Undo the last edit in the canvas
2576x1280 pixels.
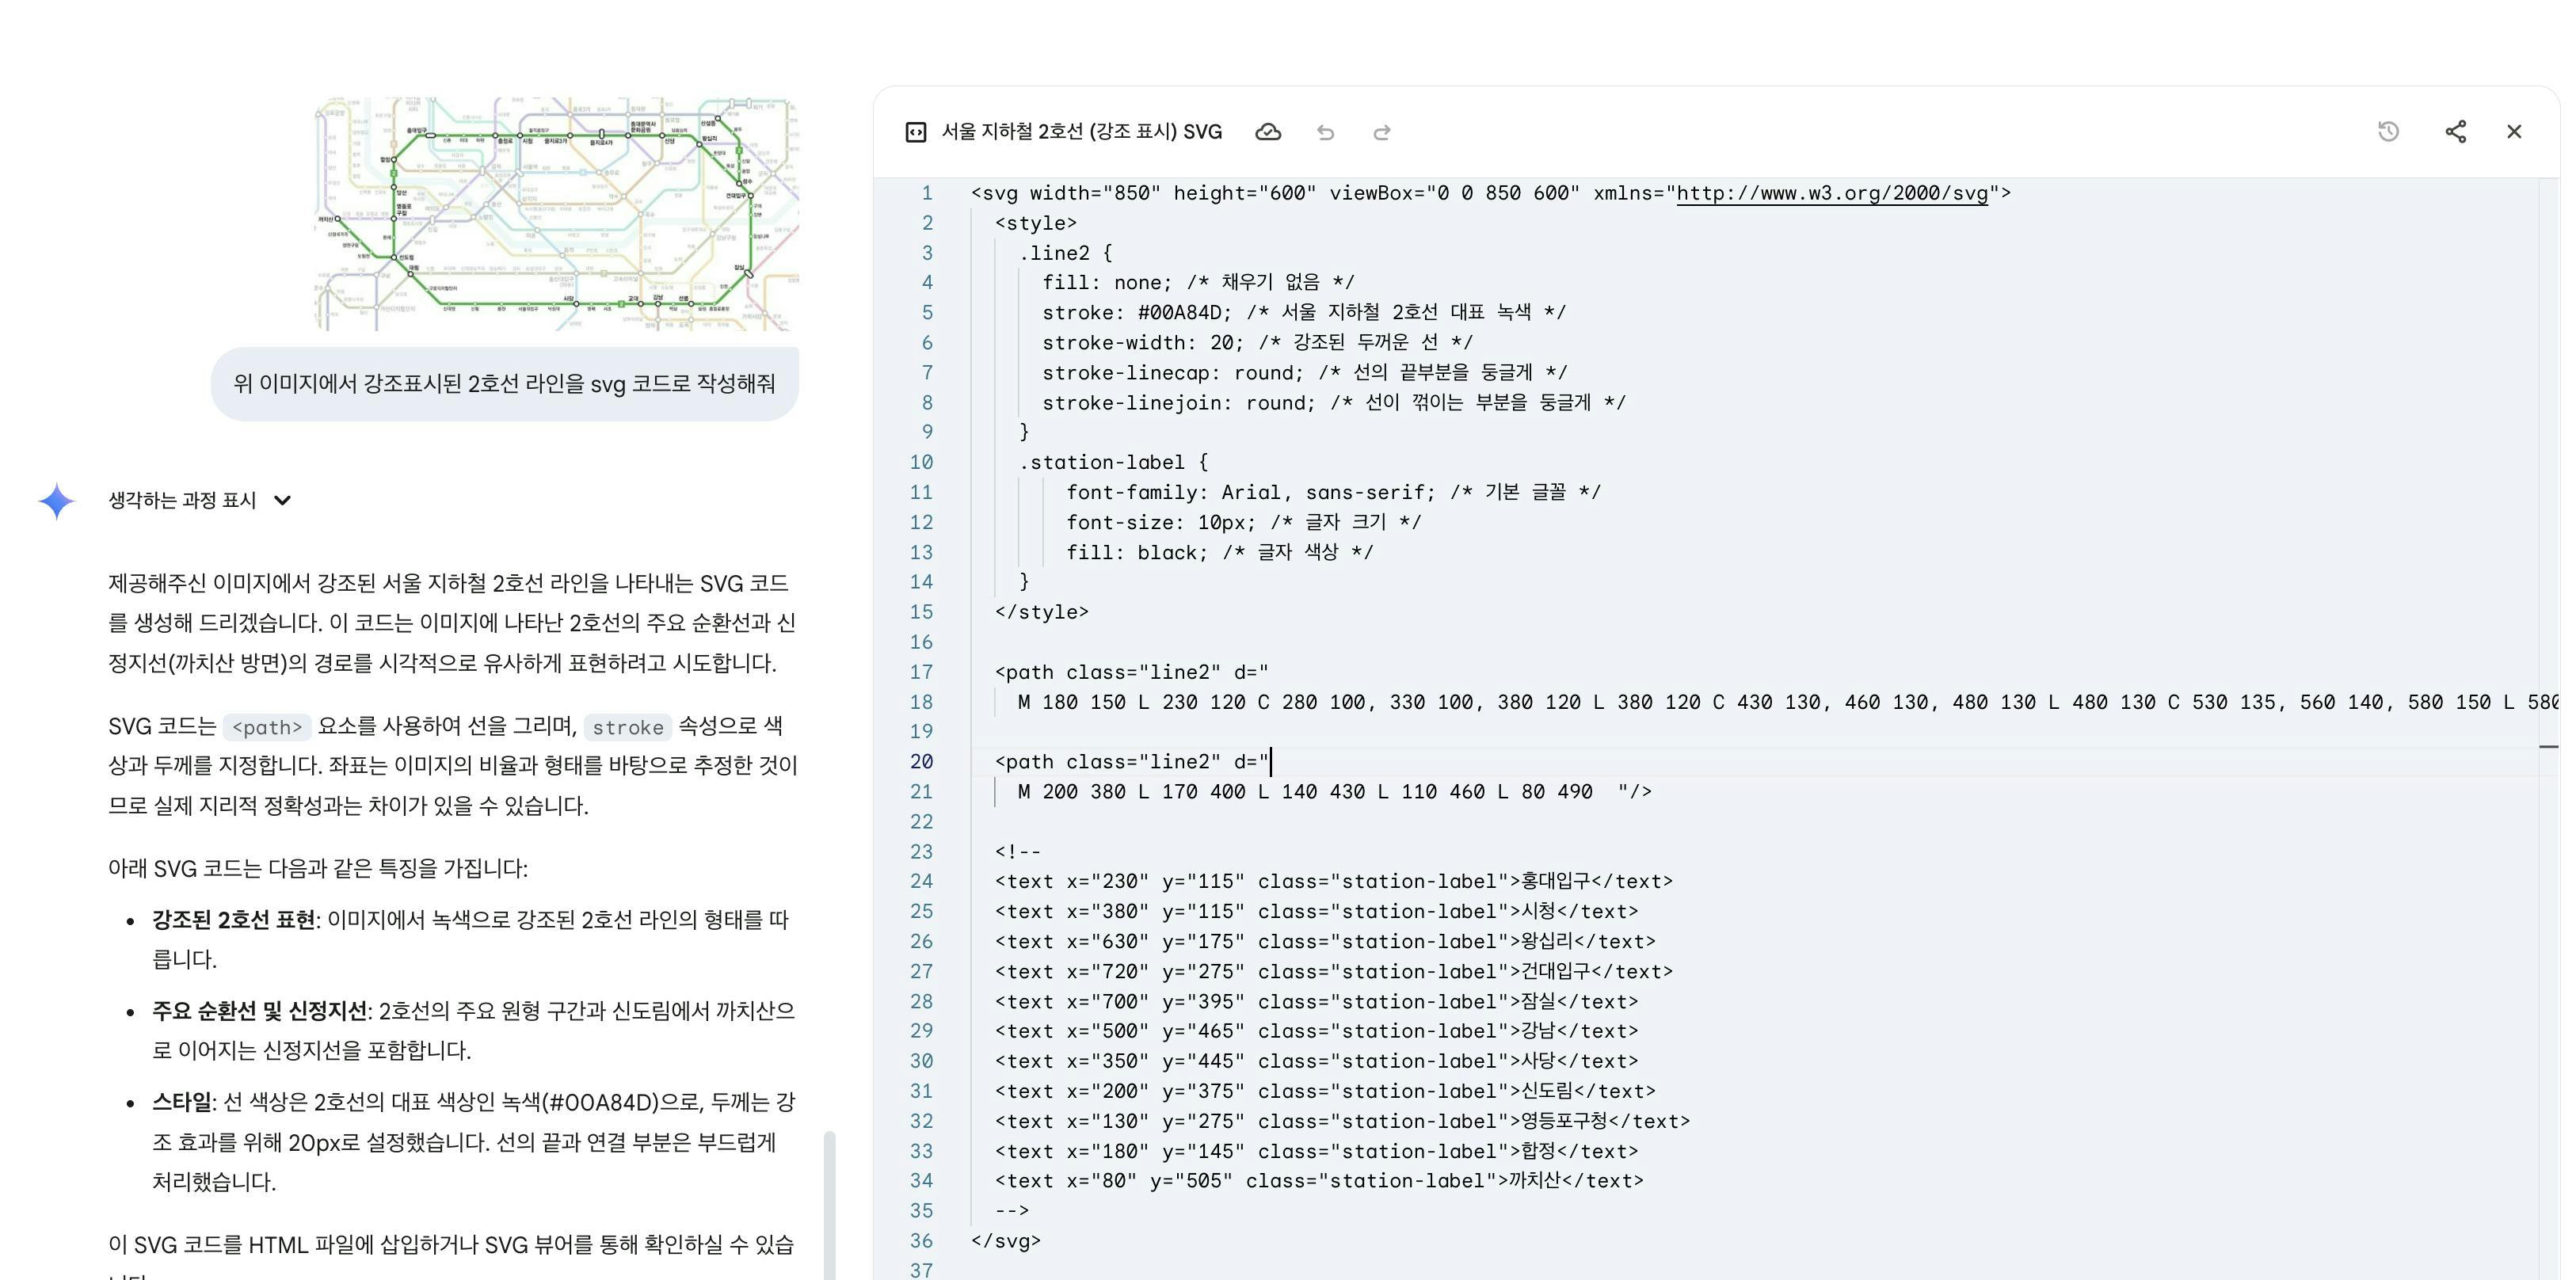[x=1325, y=132]
